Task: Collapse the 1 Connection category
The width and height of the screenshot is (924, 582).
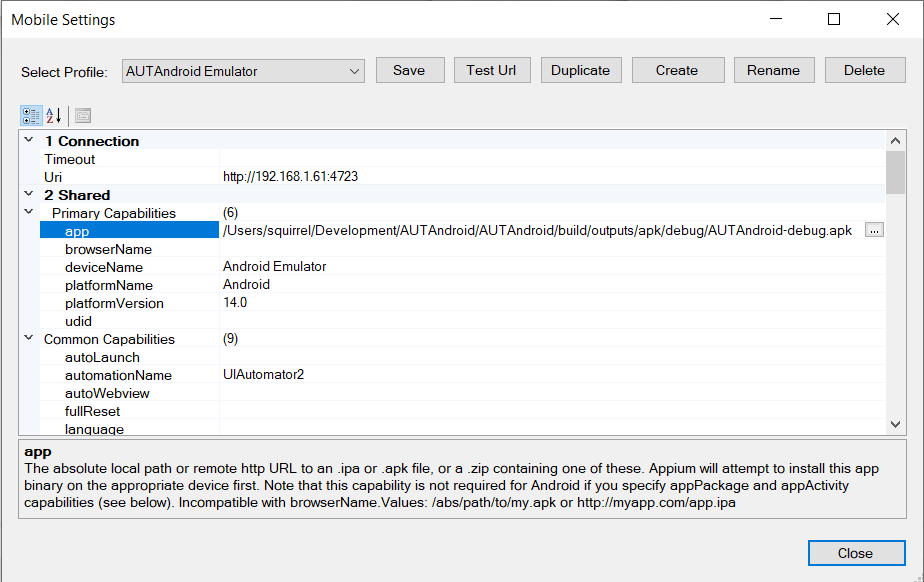Action: (29, 141)
